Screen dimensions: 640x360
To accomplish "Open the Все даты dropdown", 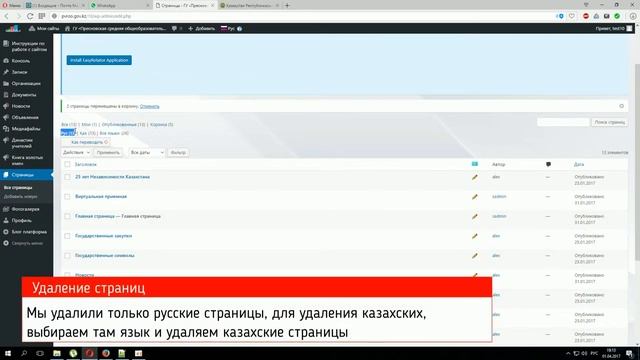I will point(146,152).
